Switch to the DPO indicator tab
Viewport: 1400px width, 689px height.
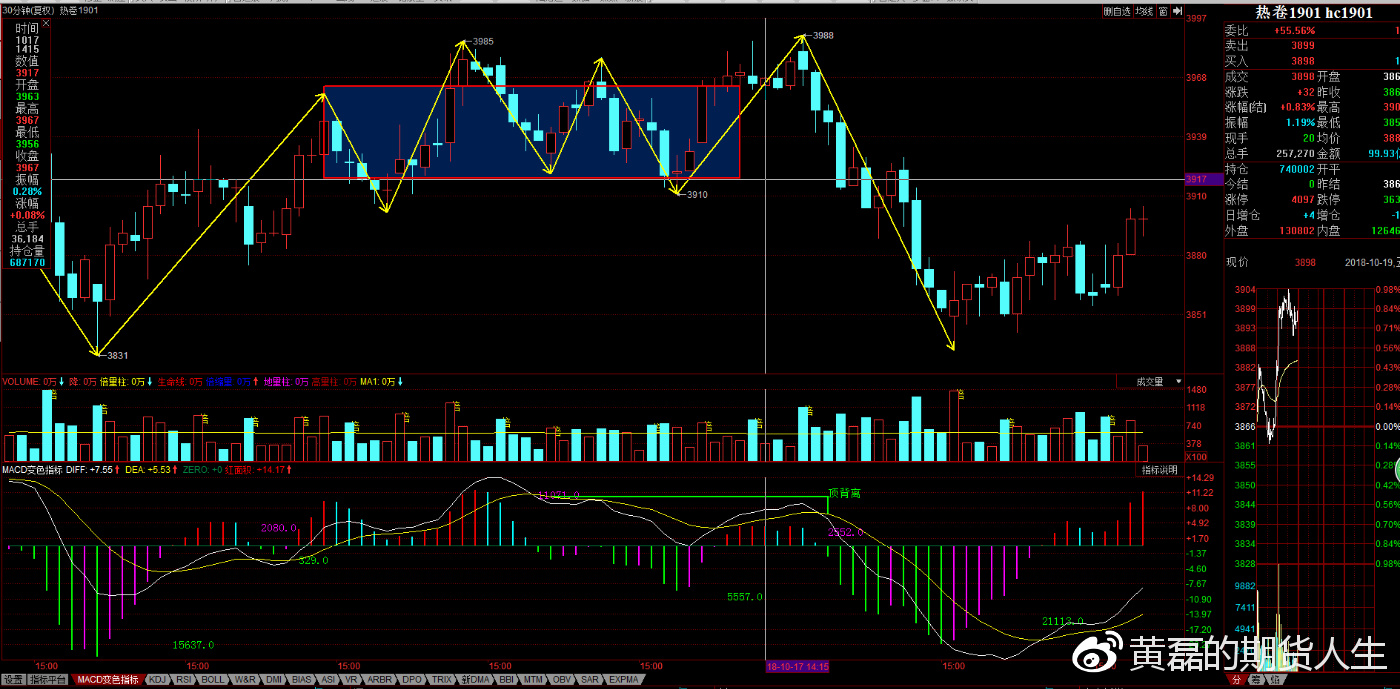click(x=412, y=680)
